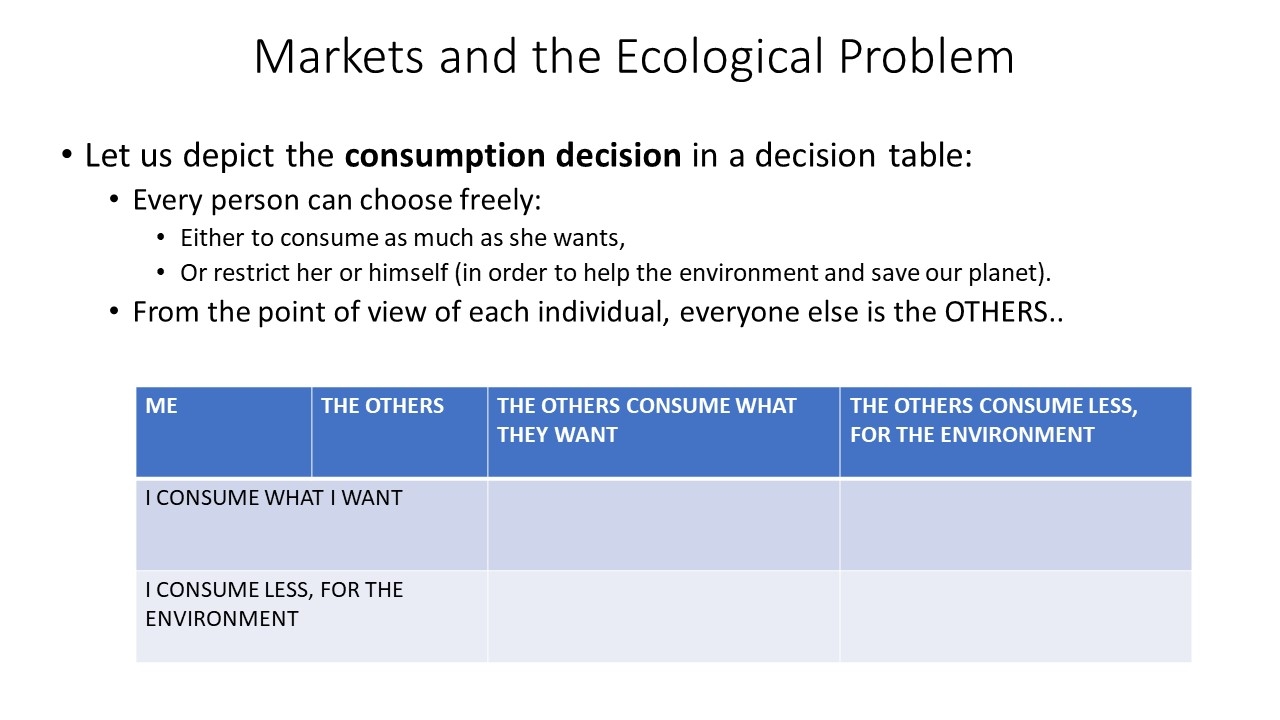The width and height of the screenshot is (1280, 720).
Task: Select the "THE OTHERS CONSUME WHAT THEY WANT" header
Action: pyautogui.click(x=663, y=431)
